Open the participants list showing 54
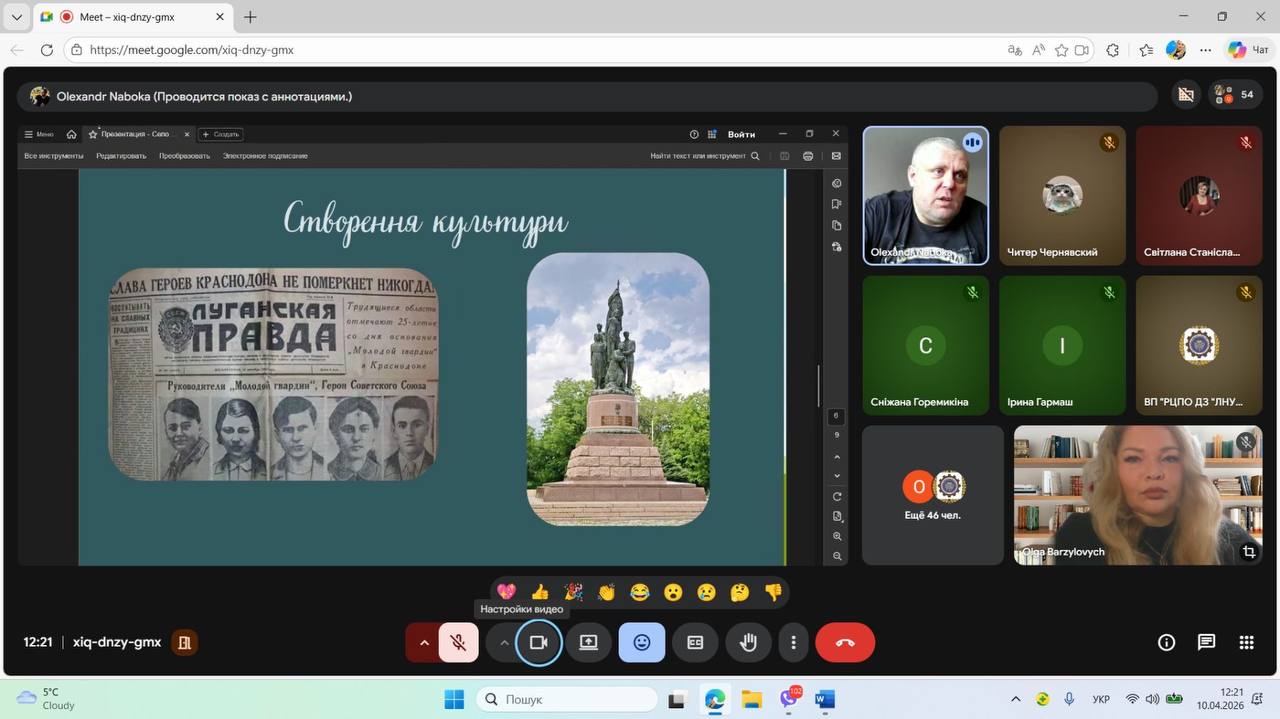1280x719 pixels. [x=1236, y=95]
